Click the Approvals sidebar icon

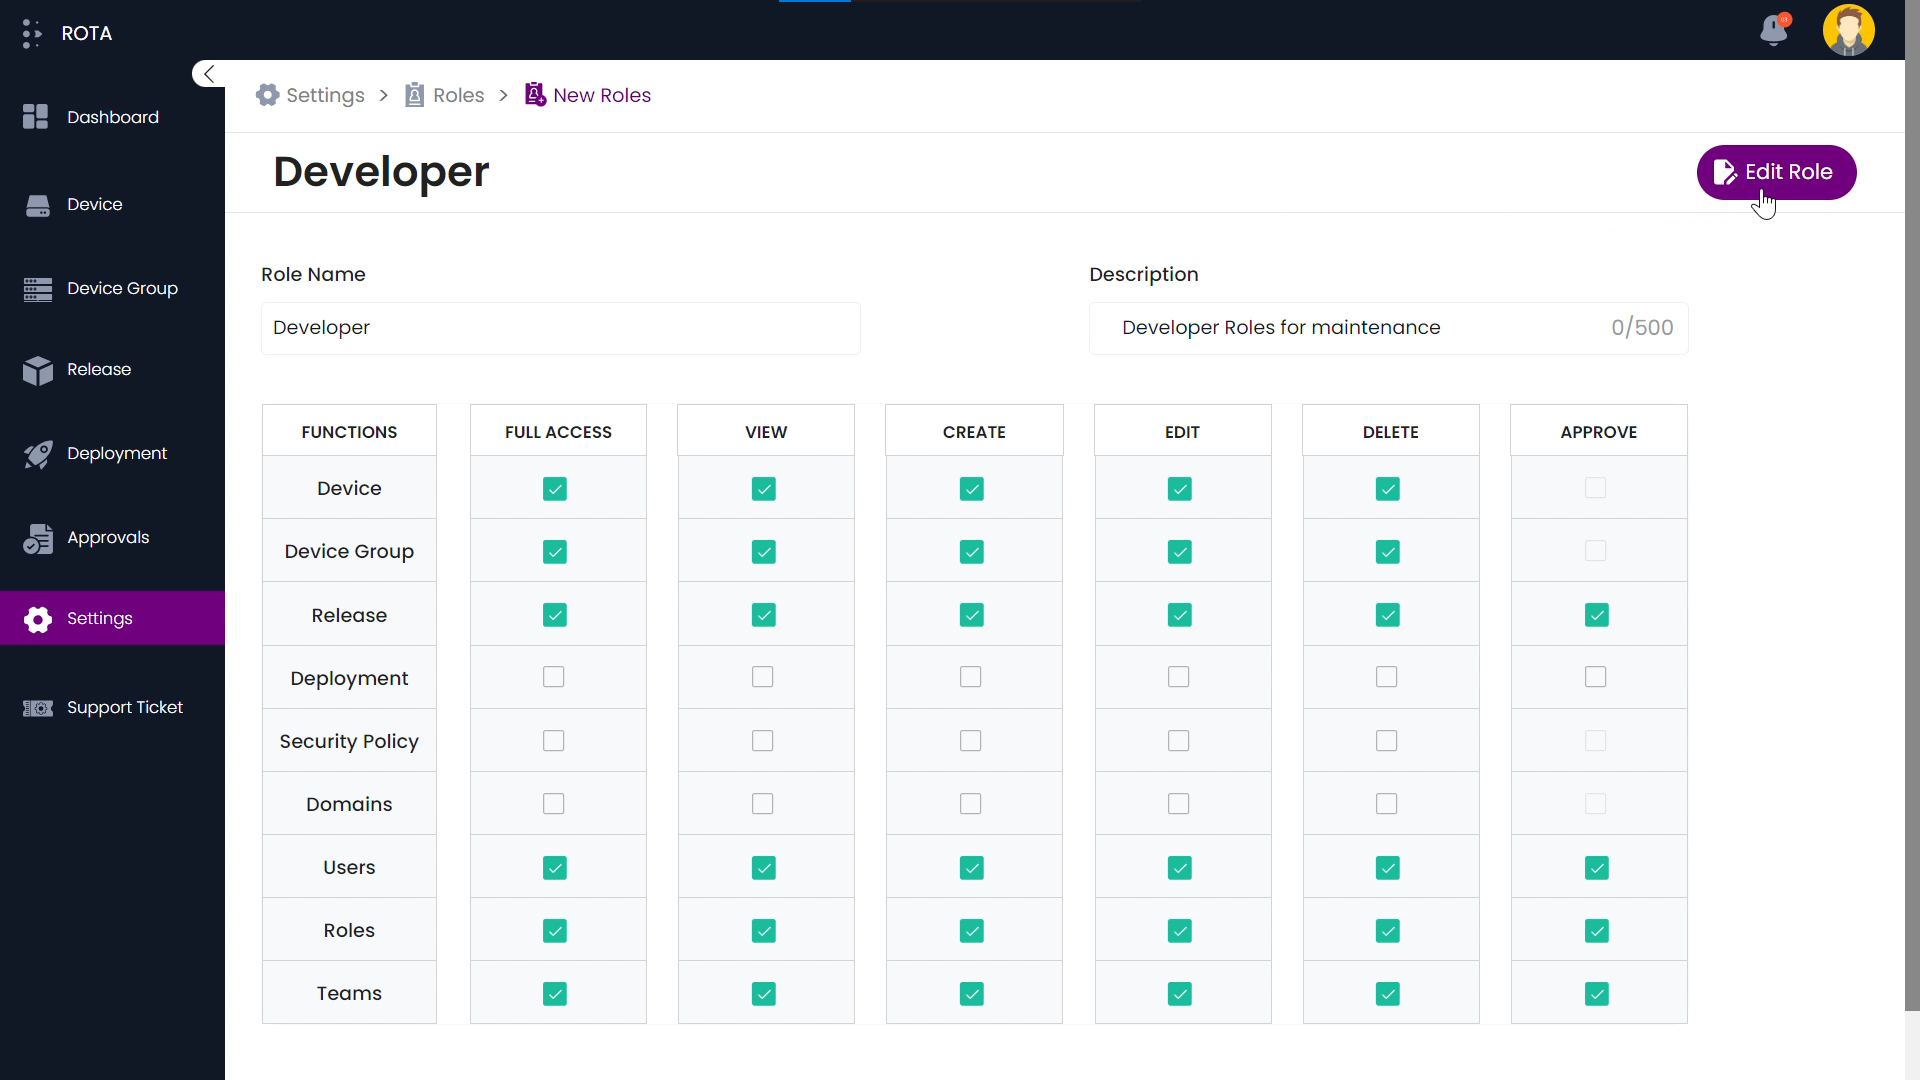coord(38,538)
